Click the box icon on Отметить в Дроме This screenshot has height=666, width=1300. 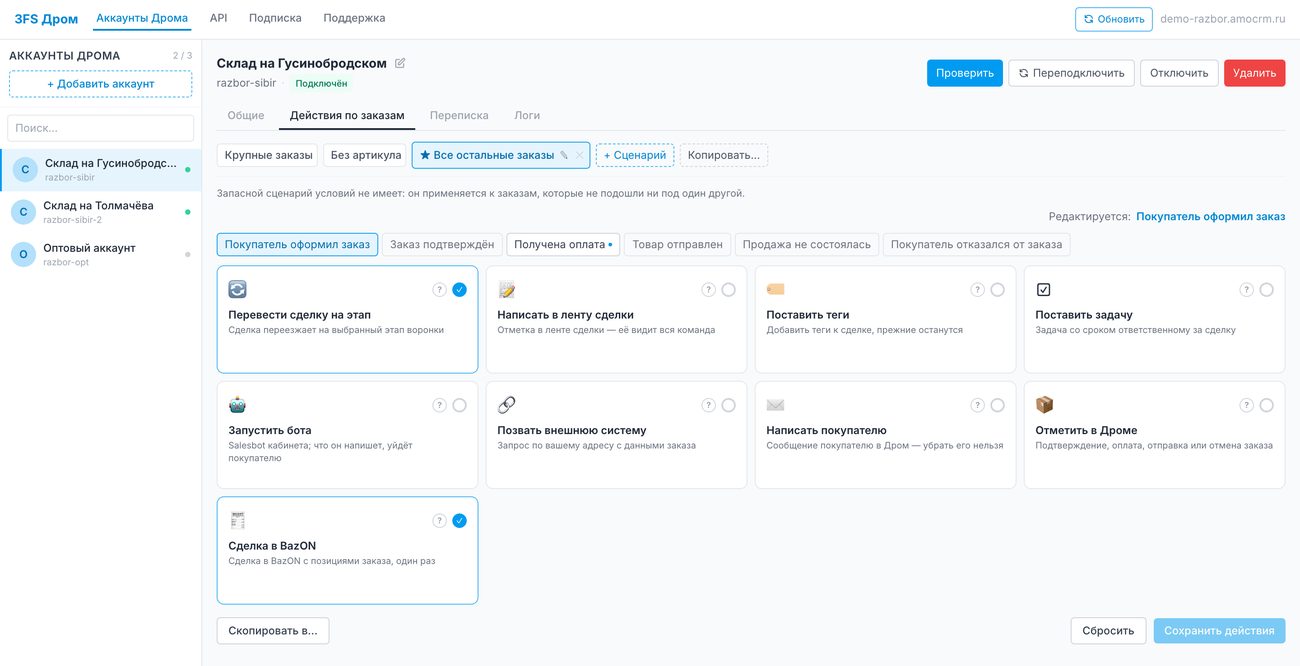1044,405
